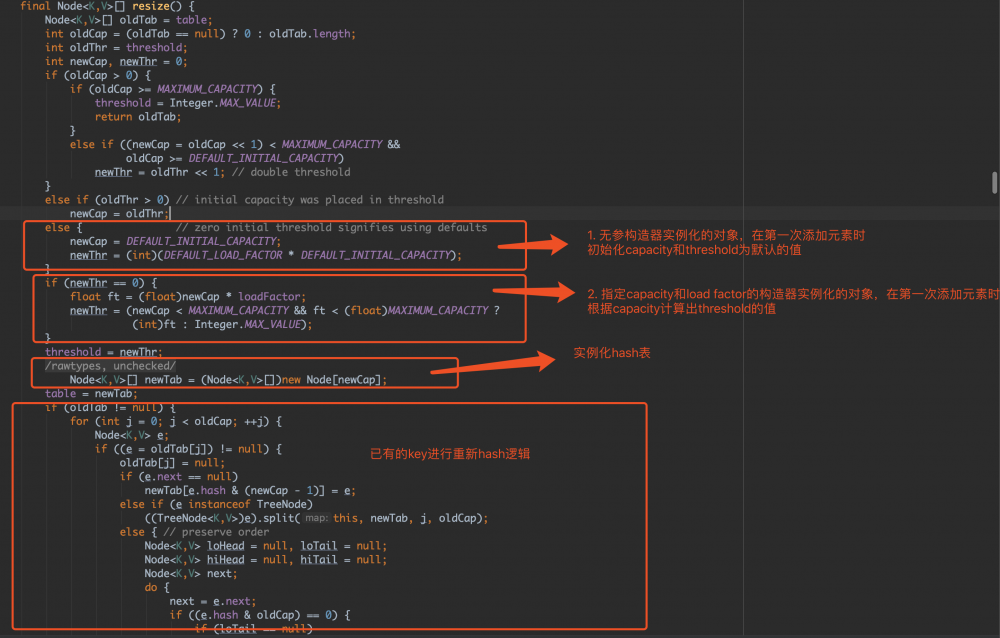This screenshot has height=638, width=1000.
Task: Click the threshold variable assignment
Action: click(x=75, y=351)
